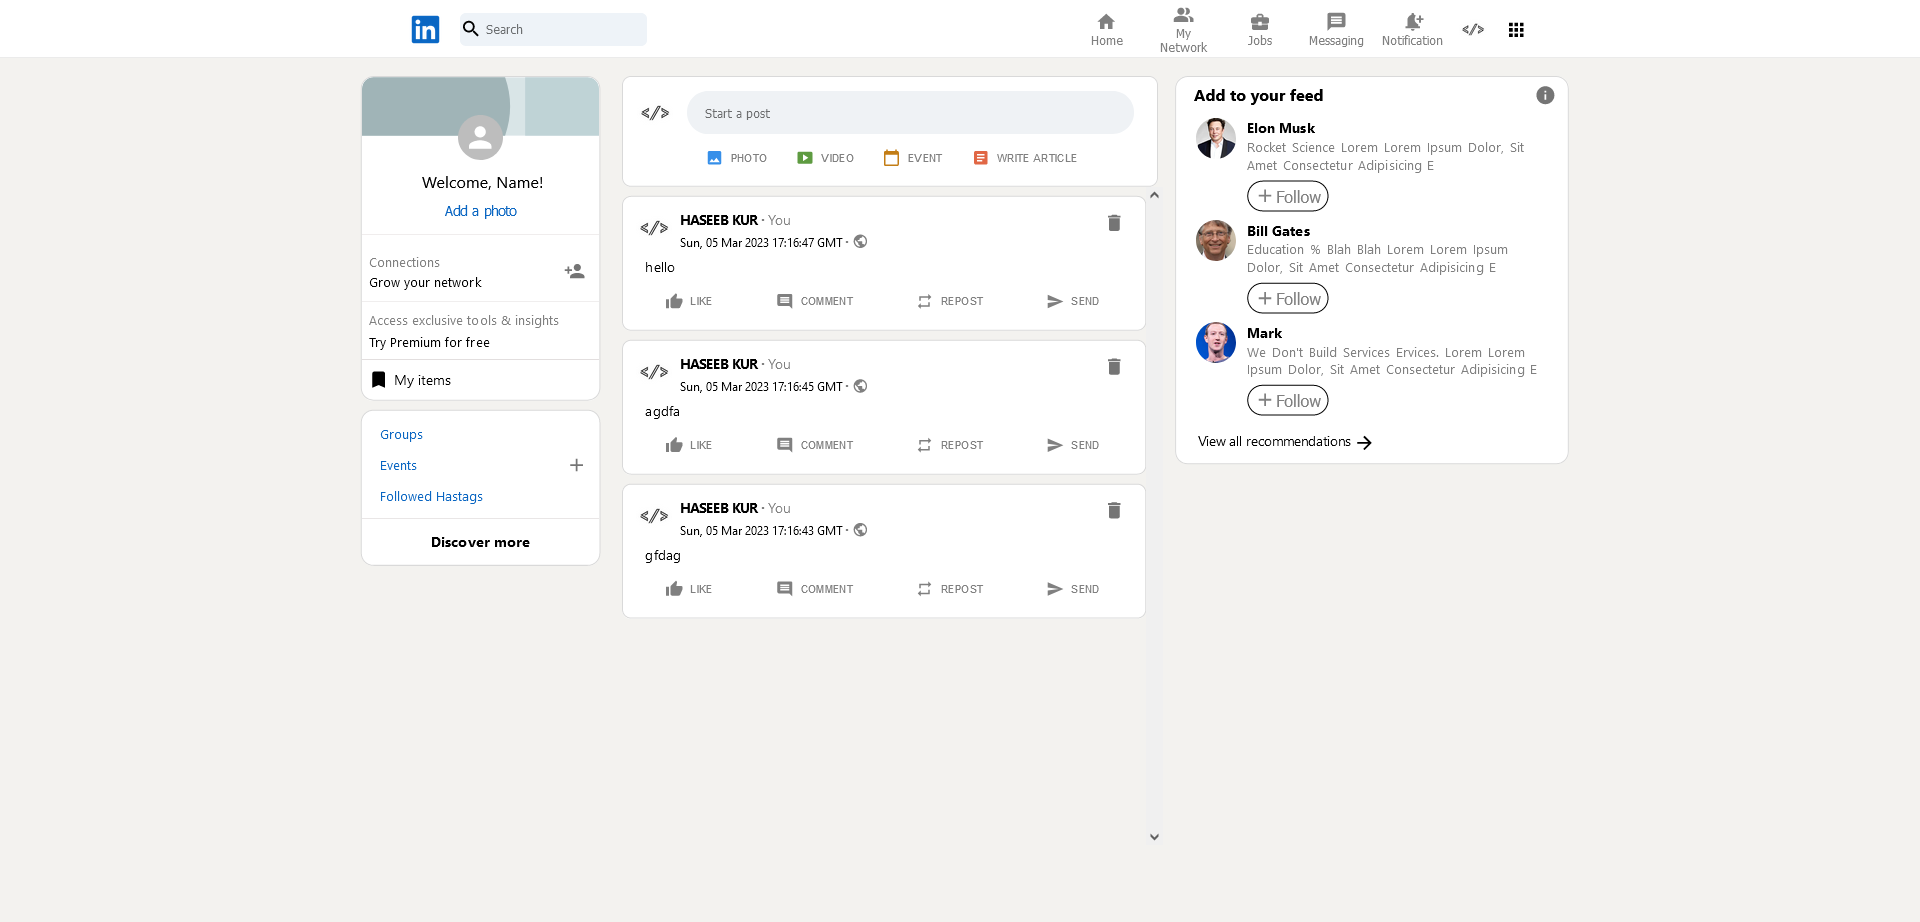
Task: Add a video using the Video icon
Action: [804, 157]
